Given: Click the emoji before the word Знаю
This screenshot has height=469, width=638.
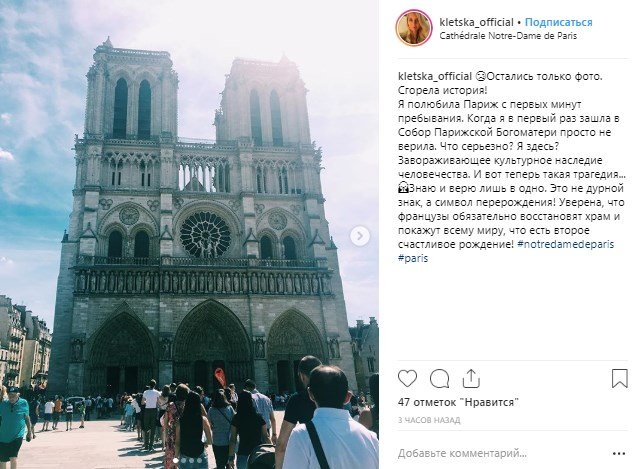Looking at the screenshot, I should pos(403,188).
